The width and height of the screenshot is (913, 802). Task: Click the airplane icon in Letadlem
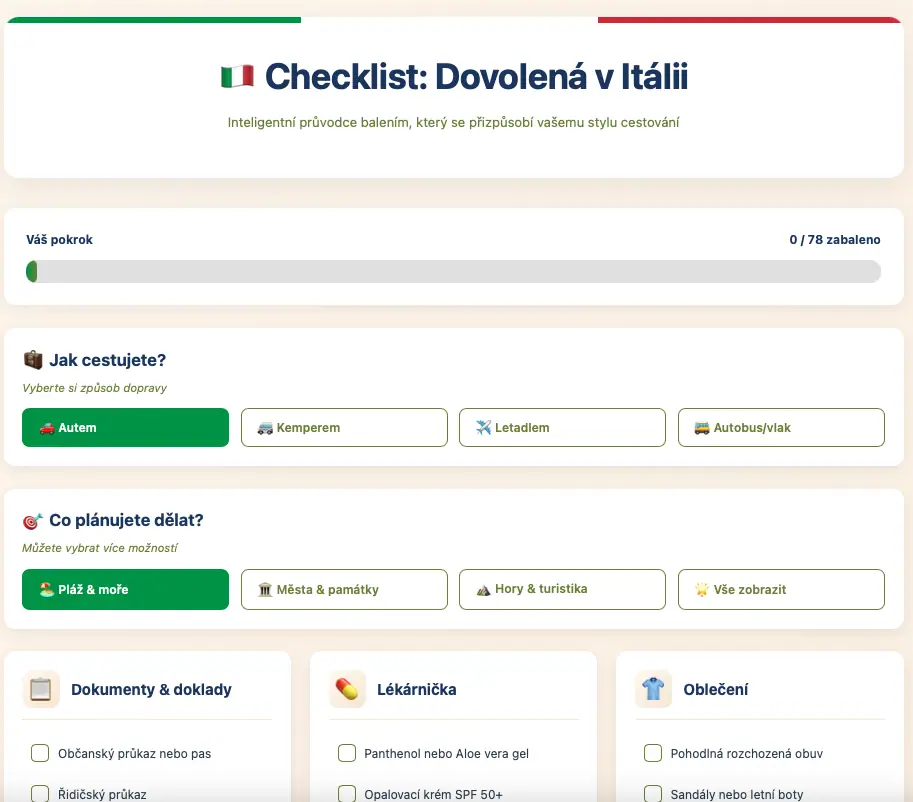(484, 428)
